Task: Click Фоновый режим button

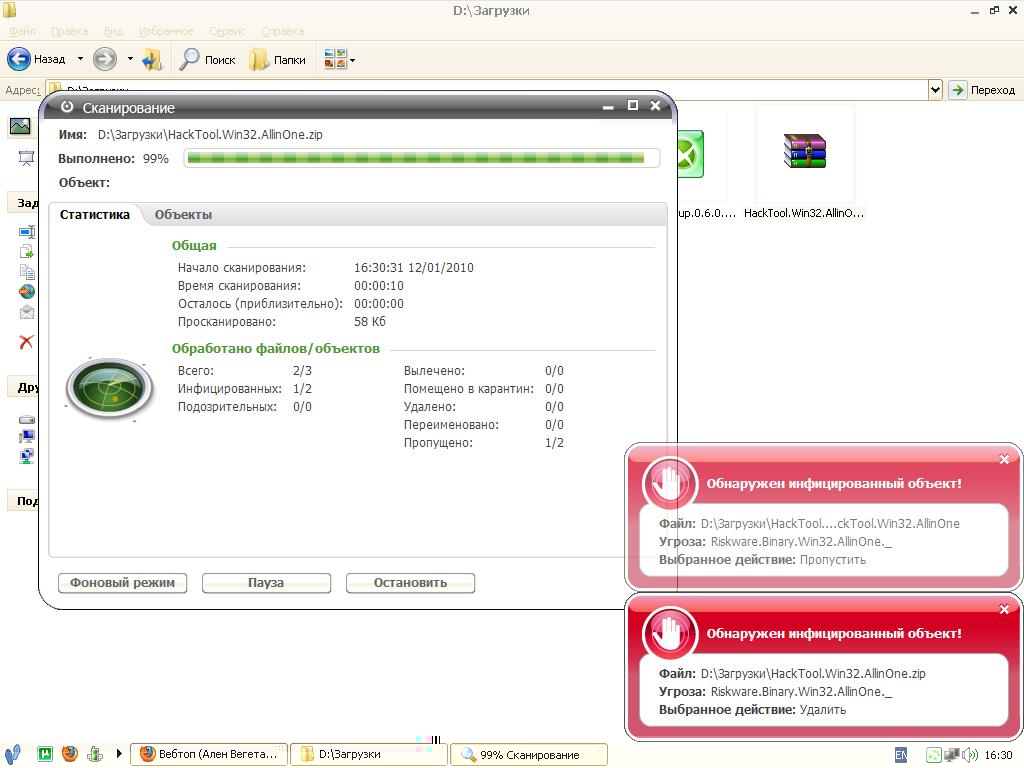Action: 122,582
